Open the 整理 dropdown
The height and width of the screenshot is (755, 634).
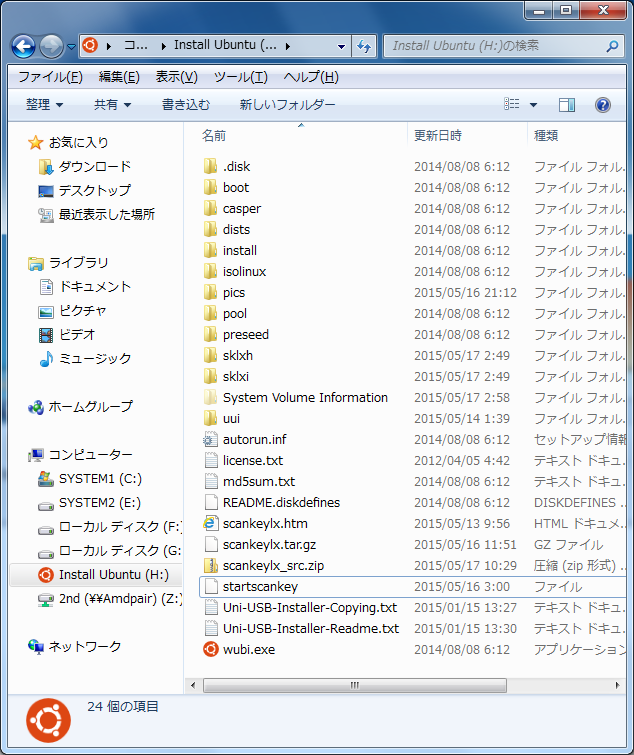(x=44, y=104)
